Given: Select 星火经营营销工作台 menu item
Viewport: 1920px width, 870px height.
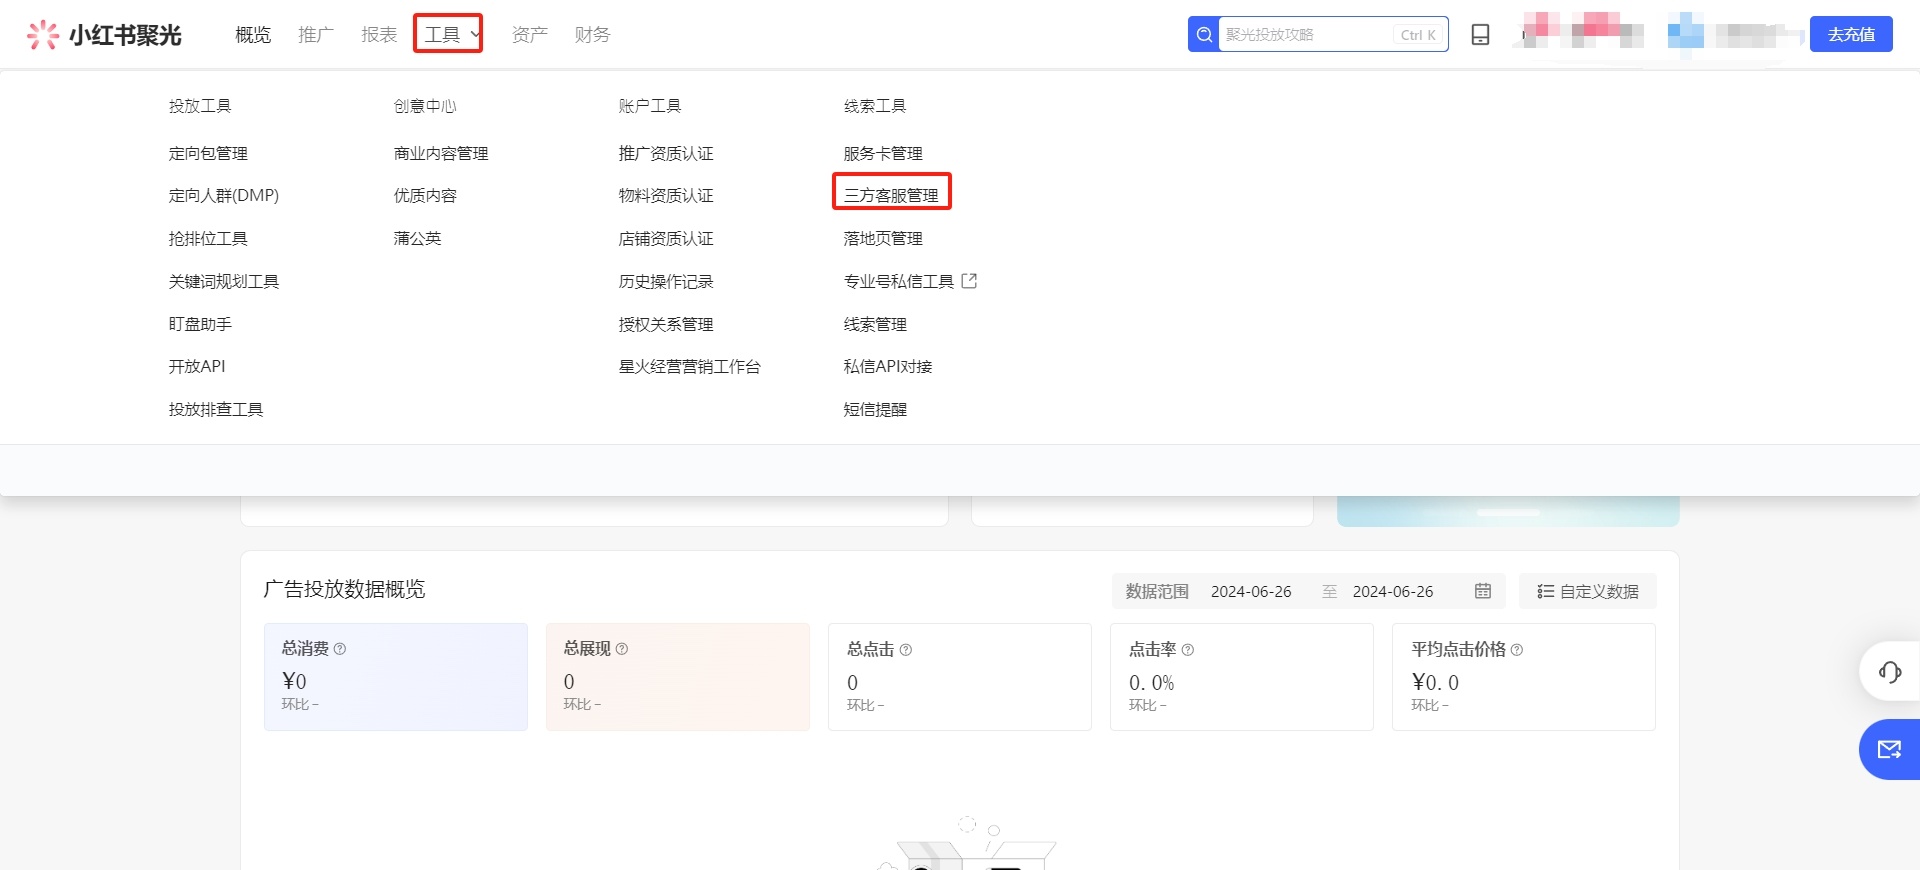Looking at the screenshot, I should click(690, 367).
